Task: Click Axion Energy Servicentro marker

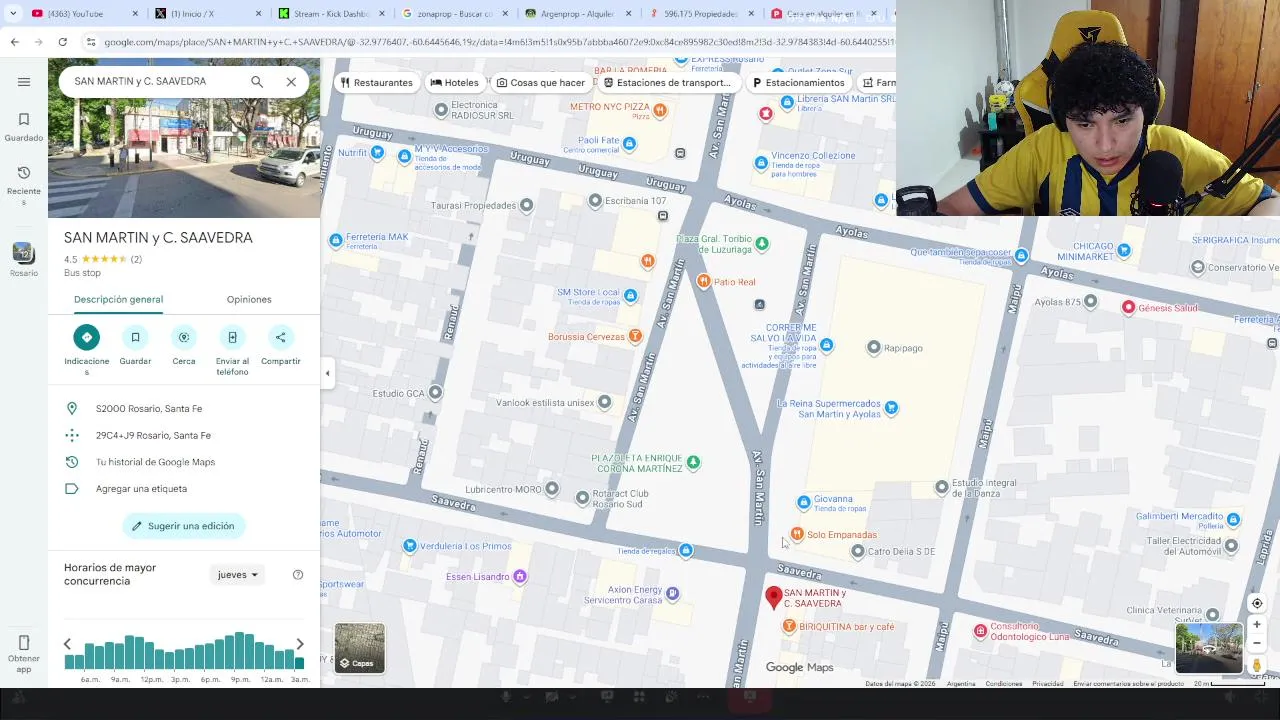Action: (x=673, y=594)
